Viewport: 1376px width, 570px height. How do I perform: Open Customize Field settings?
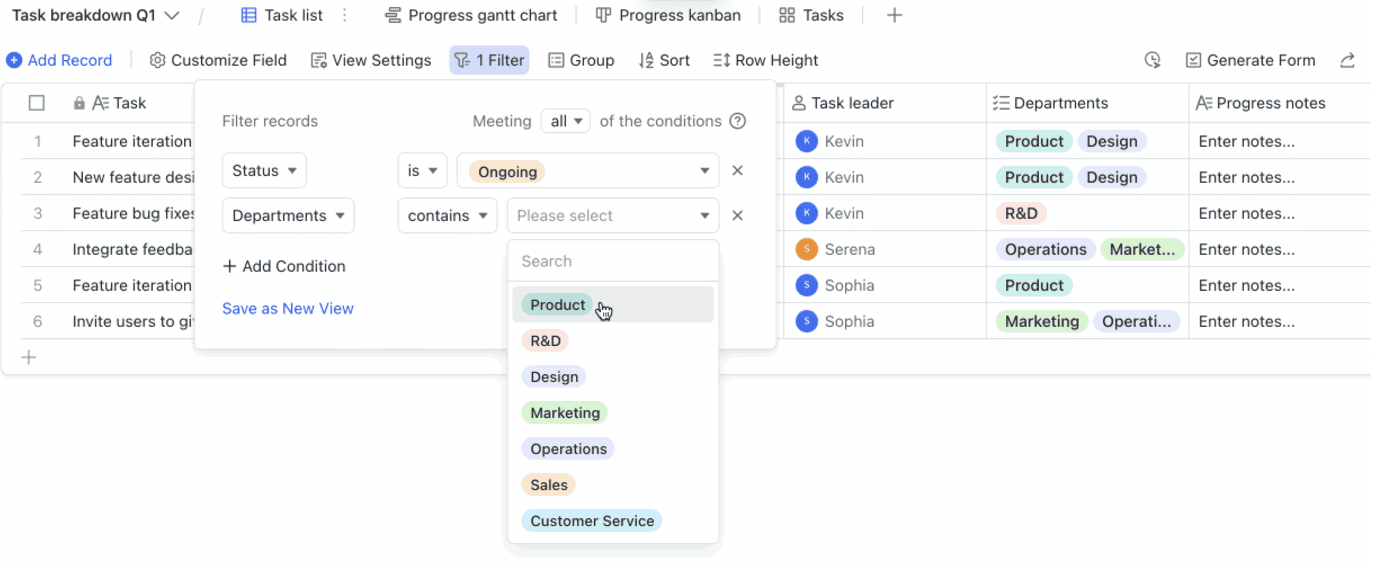[218, 60]
